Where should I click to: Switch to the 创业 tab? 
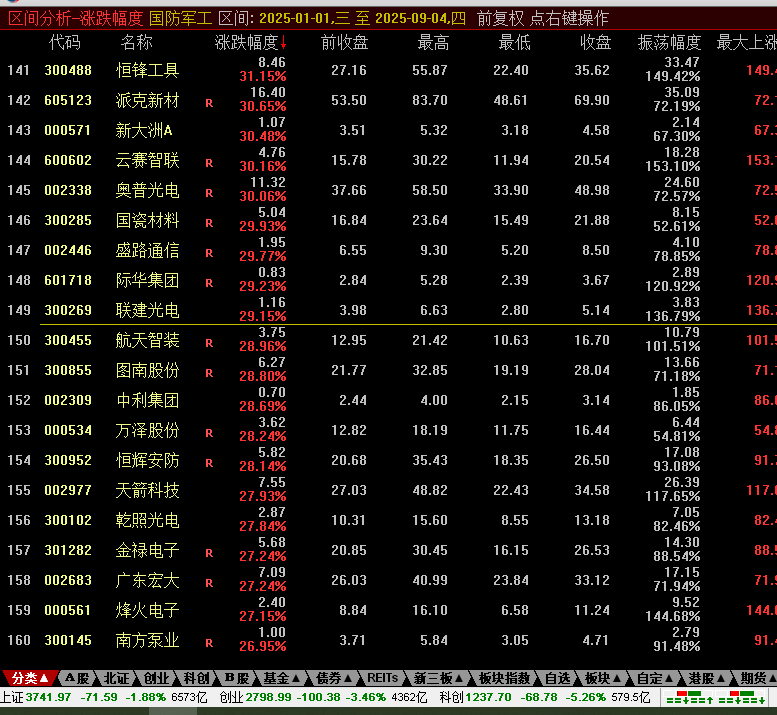(156, 678)
